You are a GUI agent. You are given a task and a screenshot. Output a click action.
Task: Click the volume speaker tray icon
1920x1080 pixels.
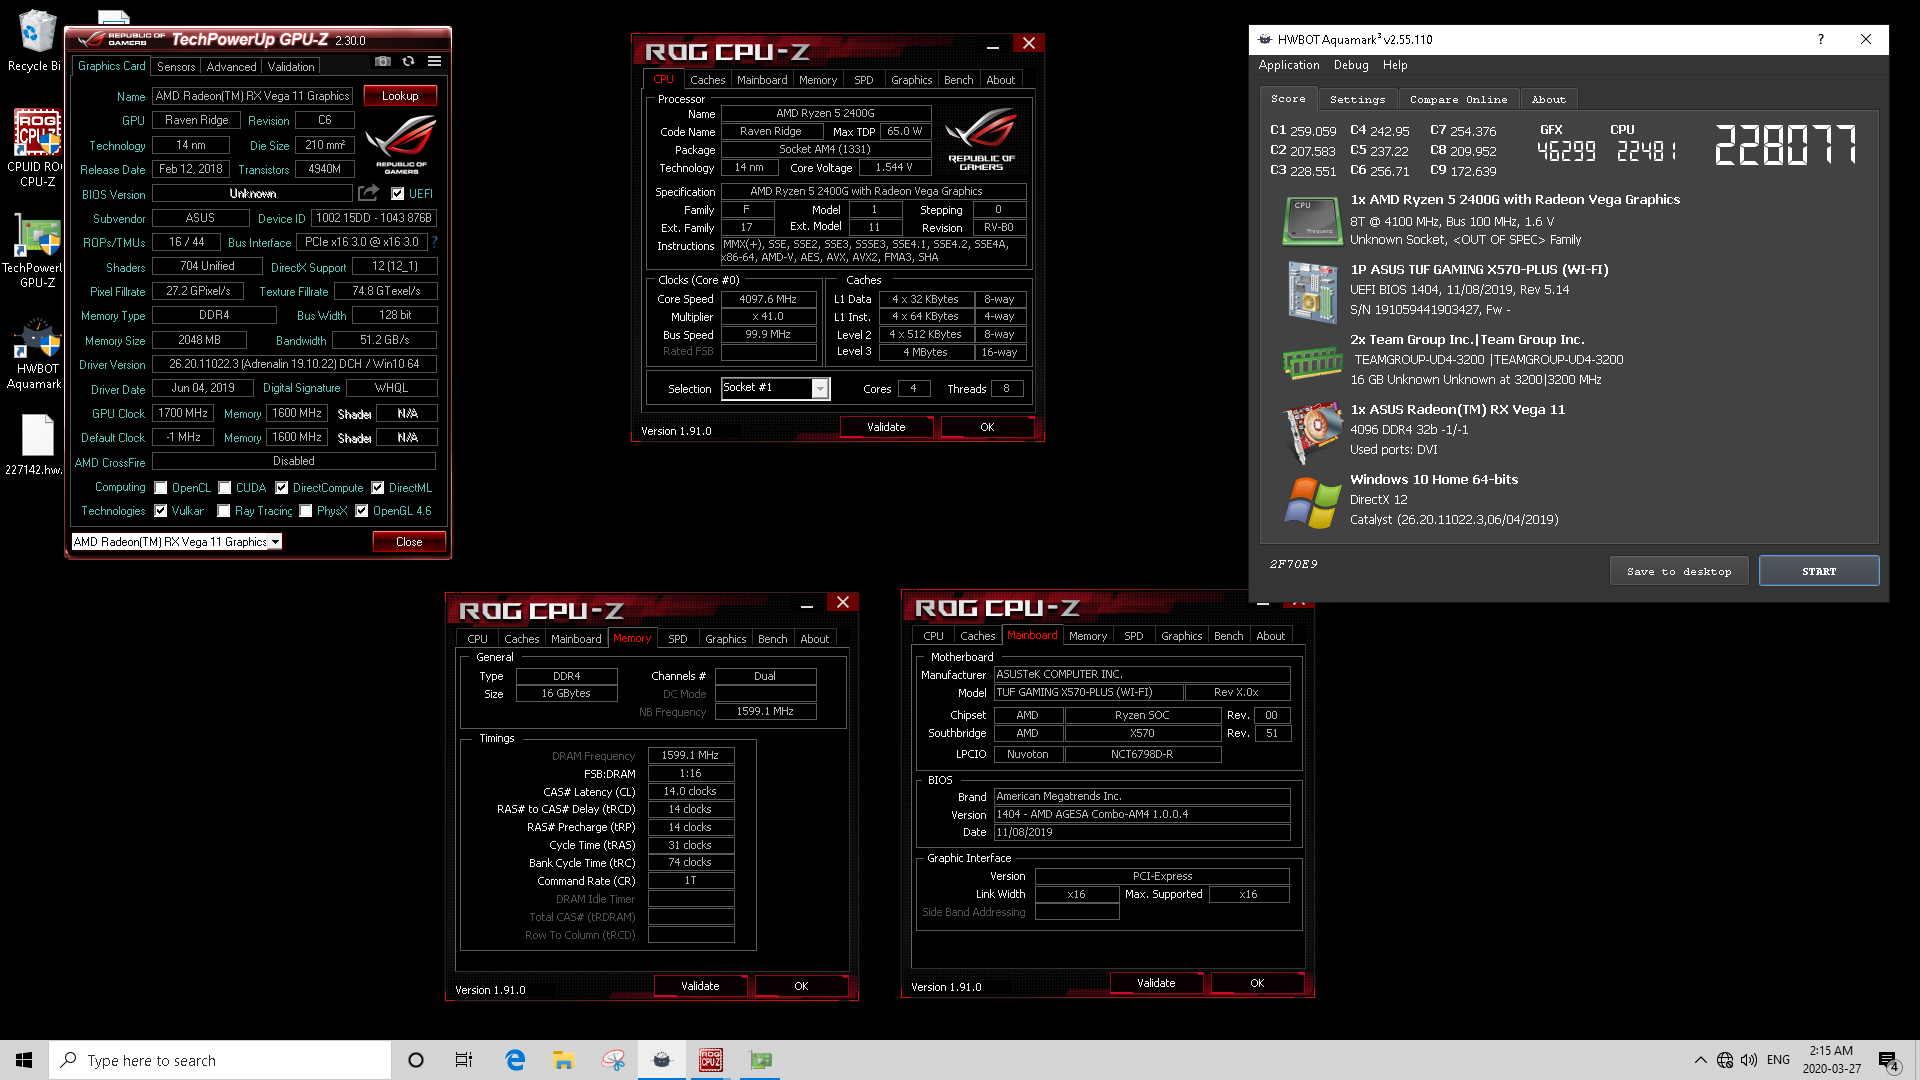[1749, 1060]
